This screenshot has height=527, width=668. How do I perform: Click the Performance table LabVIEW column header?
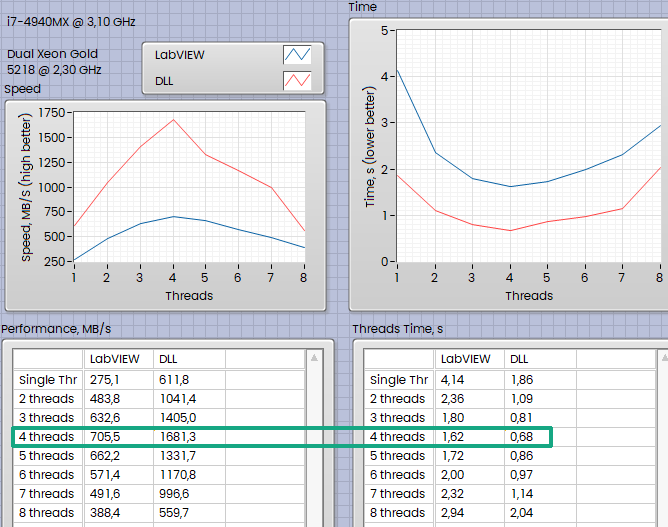(118, 359)
